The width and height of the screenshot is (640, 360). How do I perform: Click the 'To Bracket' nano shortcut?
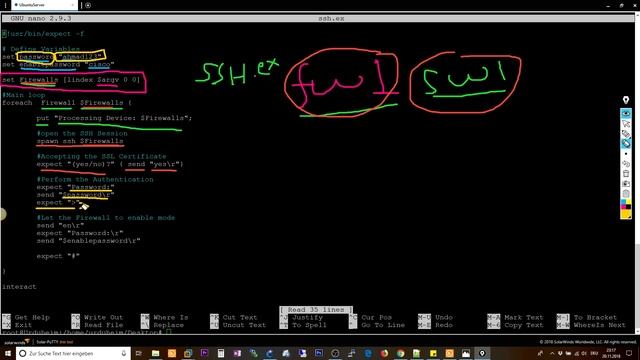(587, 317)
